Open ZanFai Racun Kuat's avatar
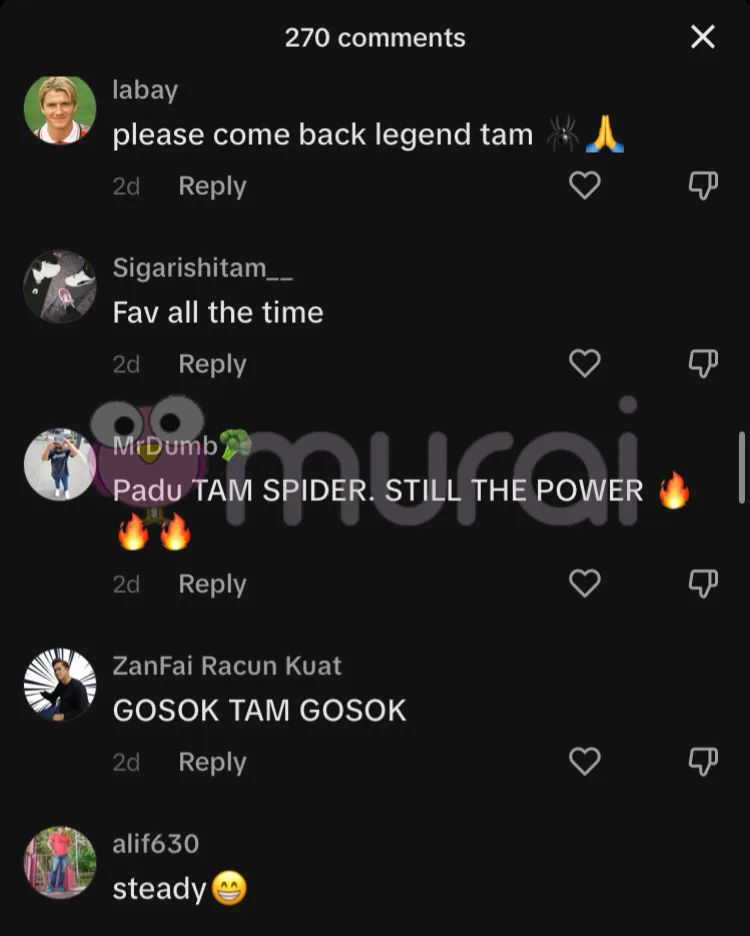 (x=60, y=684)
